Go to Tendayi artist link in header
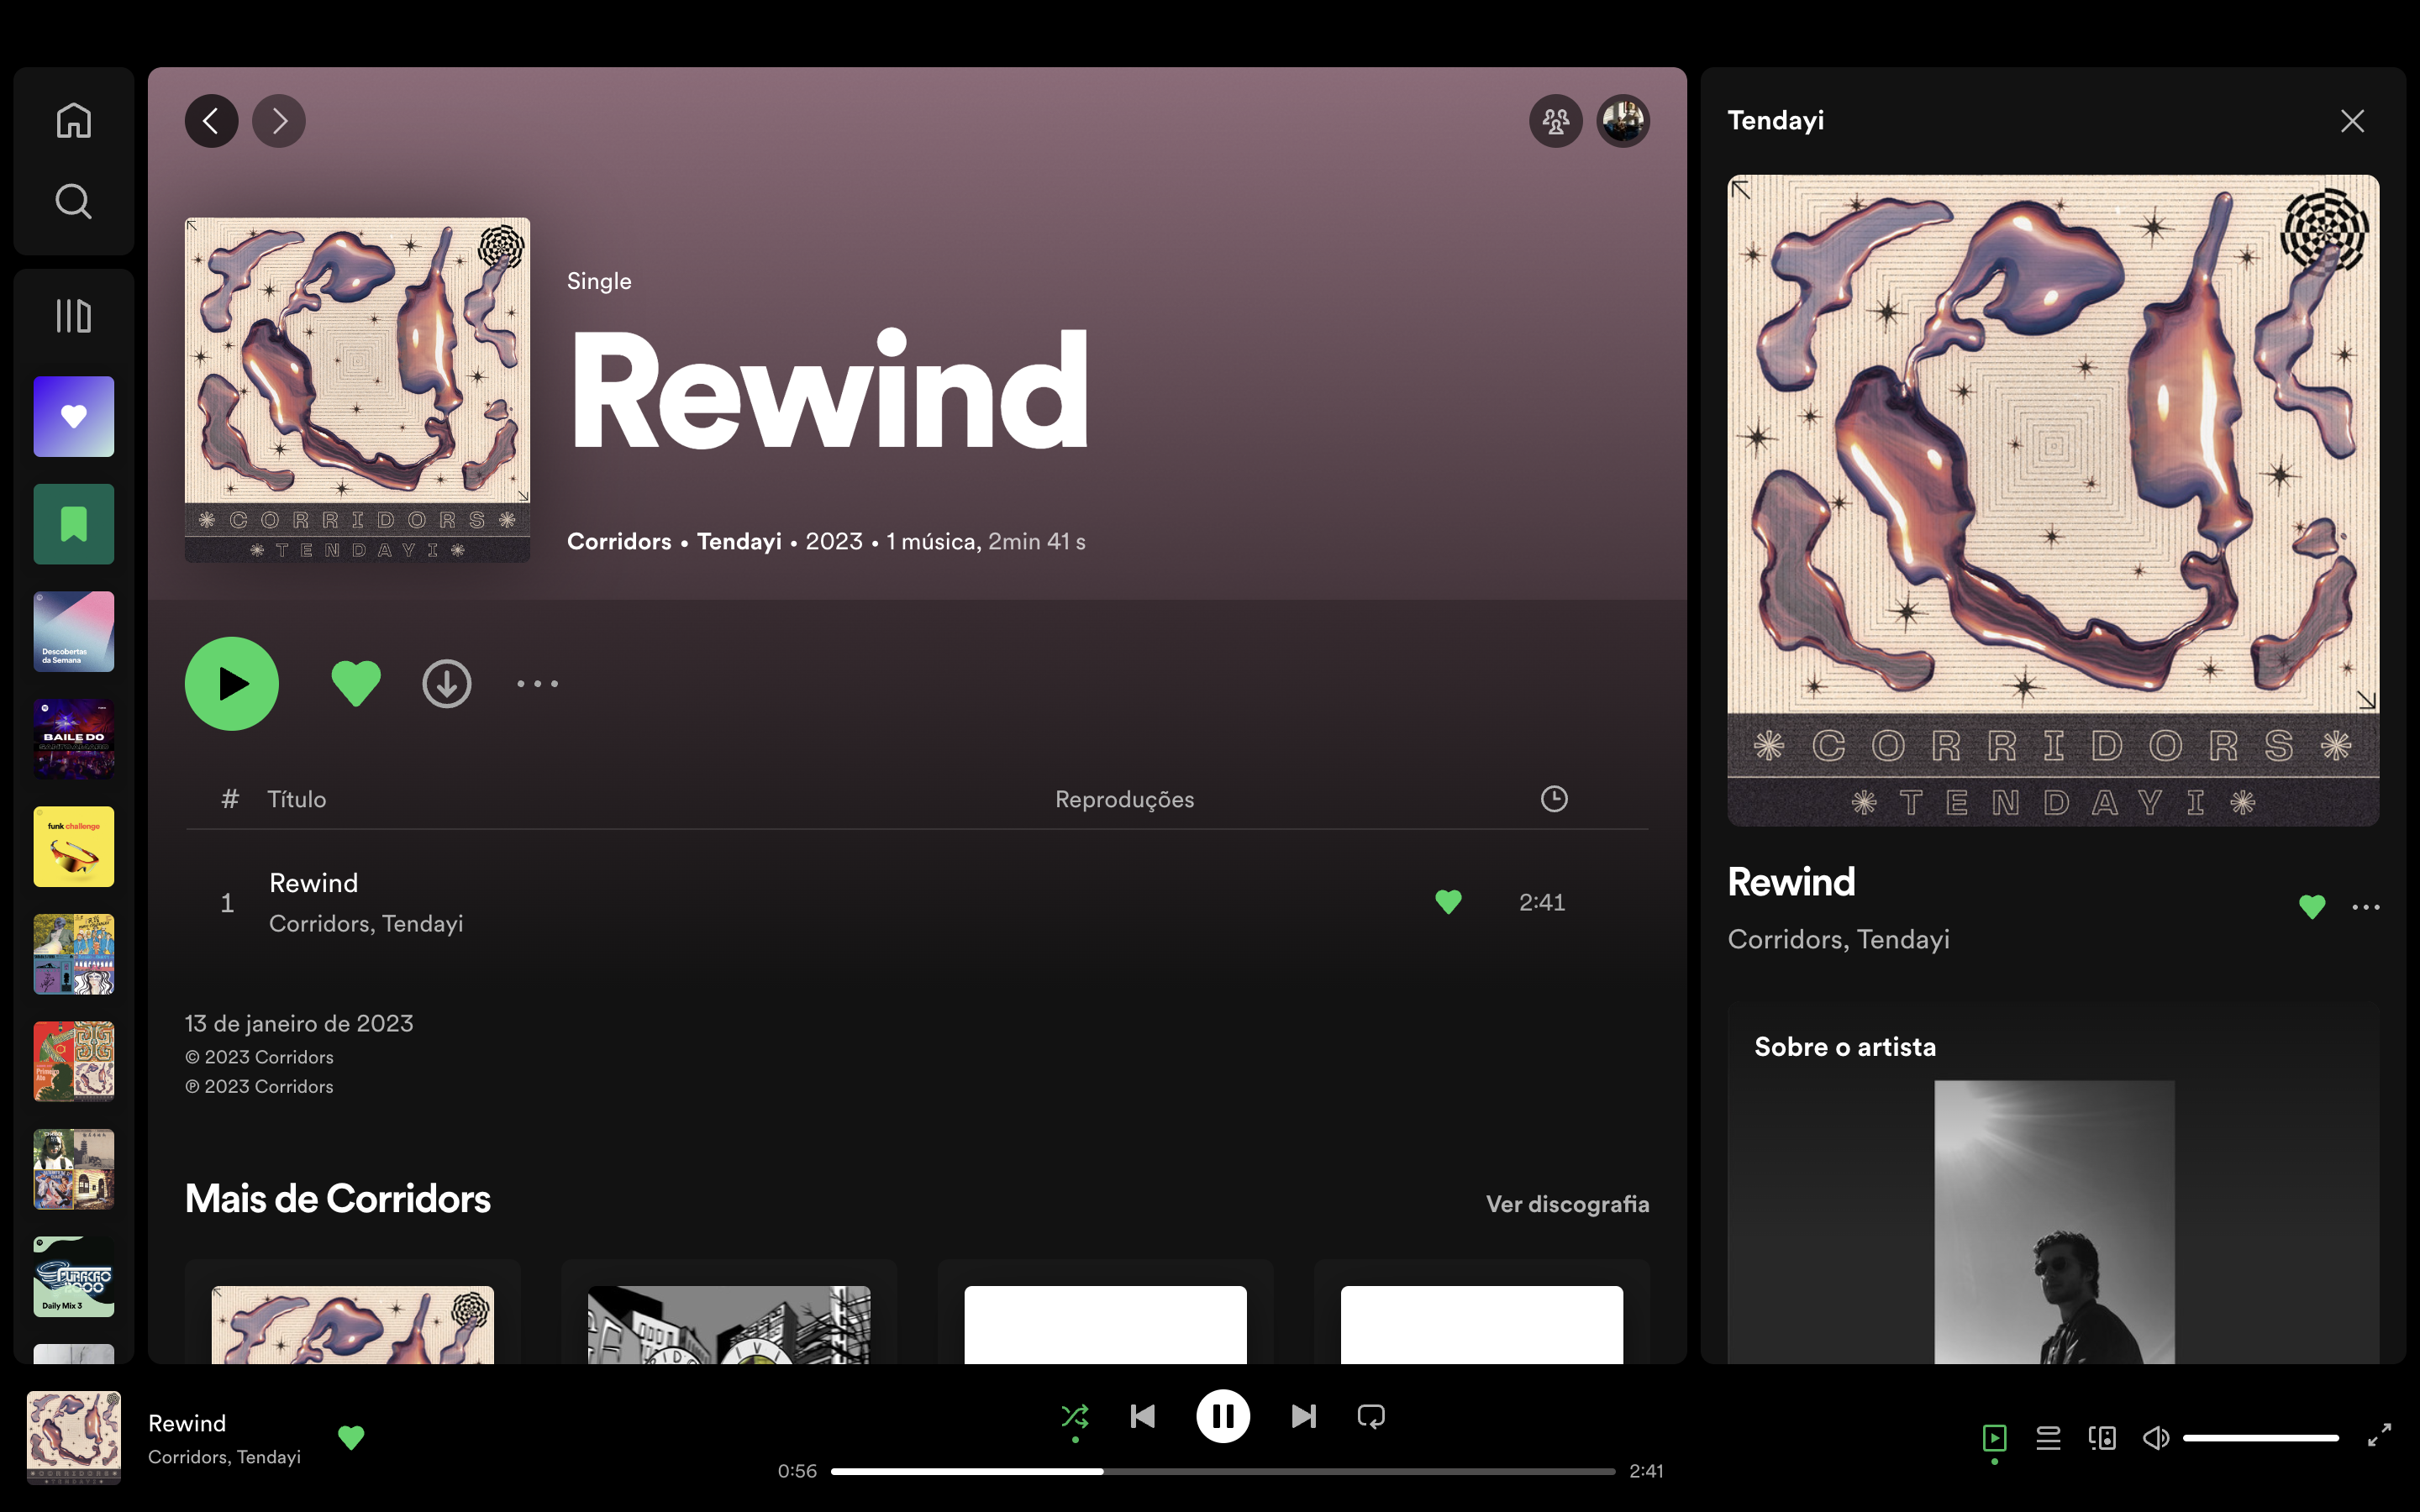Screen dimensions: 2420x1512 pyautogui.click(x=739, y=541)
